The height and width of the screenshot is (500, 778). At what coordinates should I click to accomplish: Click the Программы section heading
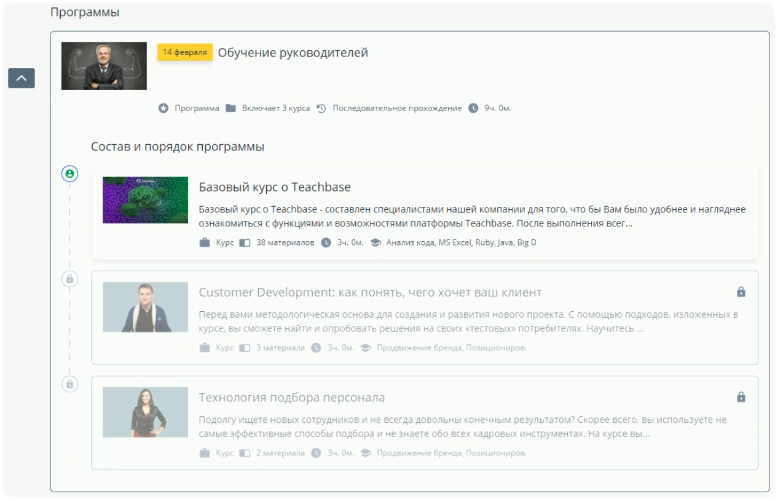(85, 12)
